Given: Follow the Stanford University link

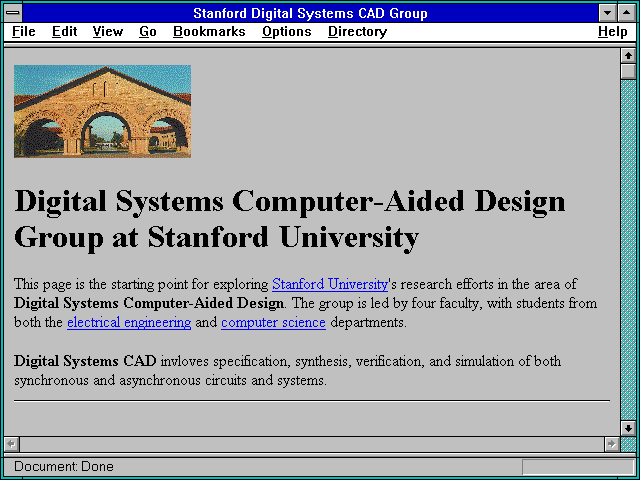Looking at the screenshot, I should pyautogui.click(x=330, y=284).
